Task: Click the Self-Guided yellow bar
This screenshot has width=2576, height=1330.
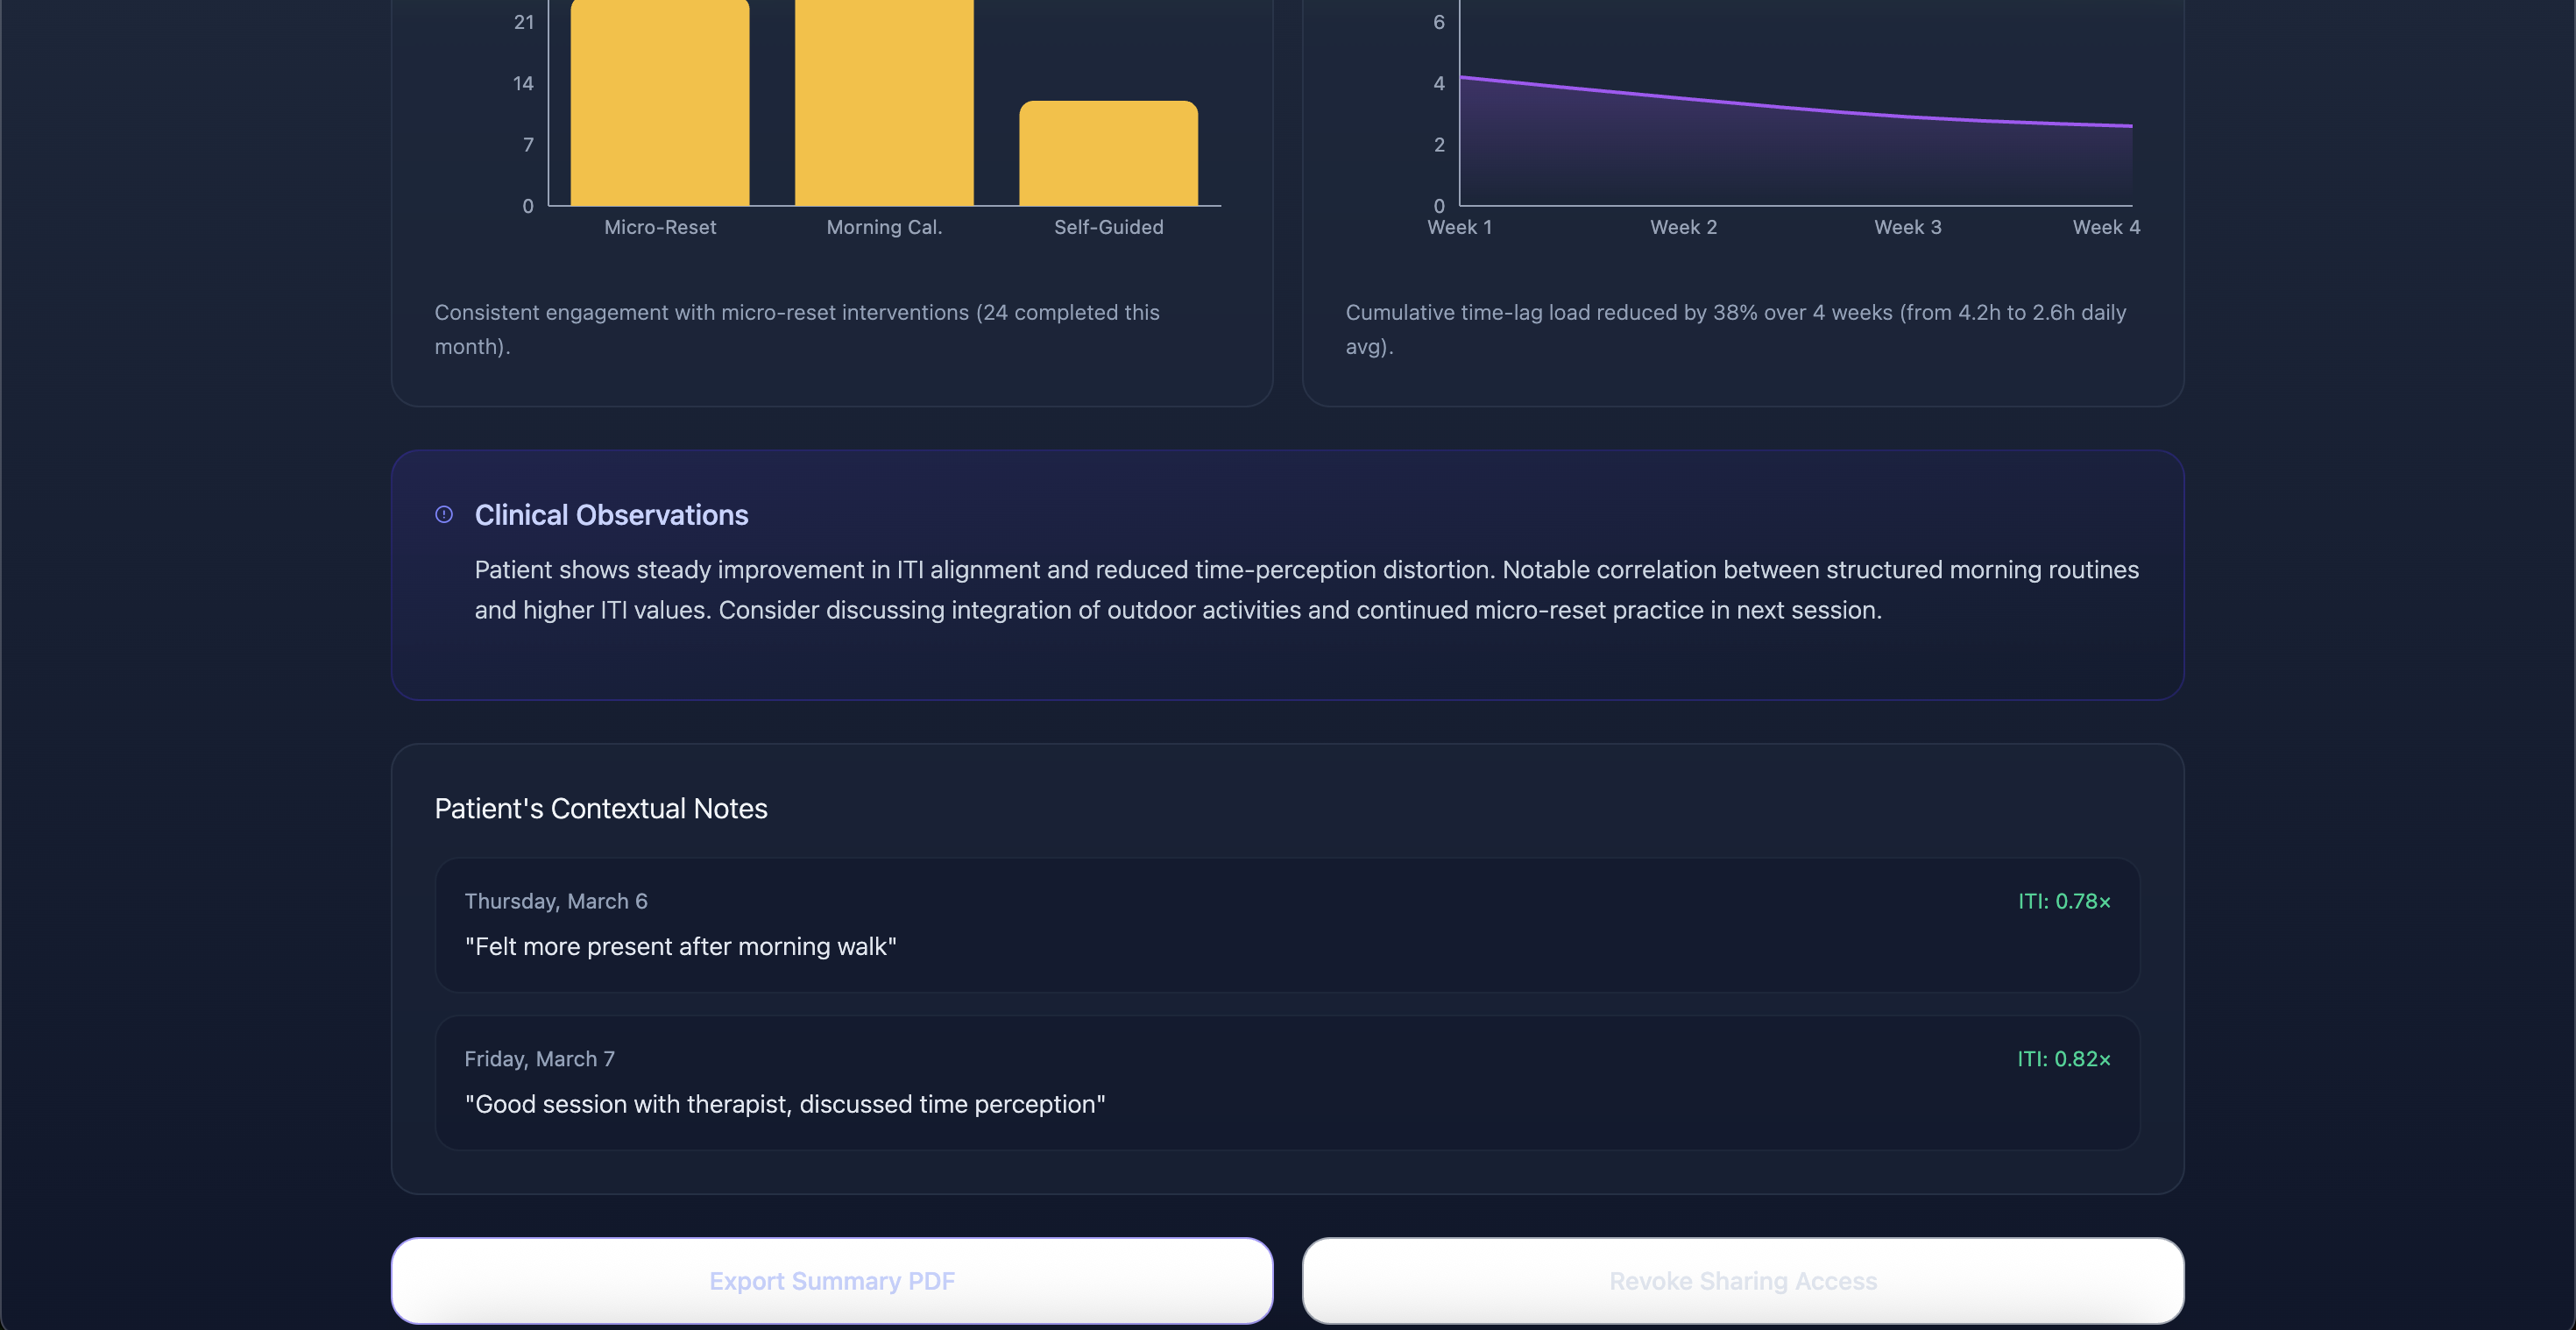Action: (x=1108, y=155)
